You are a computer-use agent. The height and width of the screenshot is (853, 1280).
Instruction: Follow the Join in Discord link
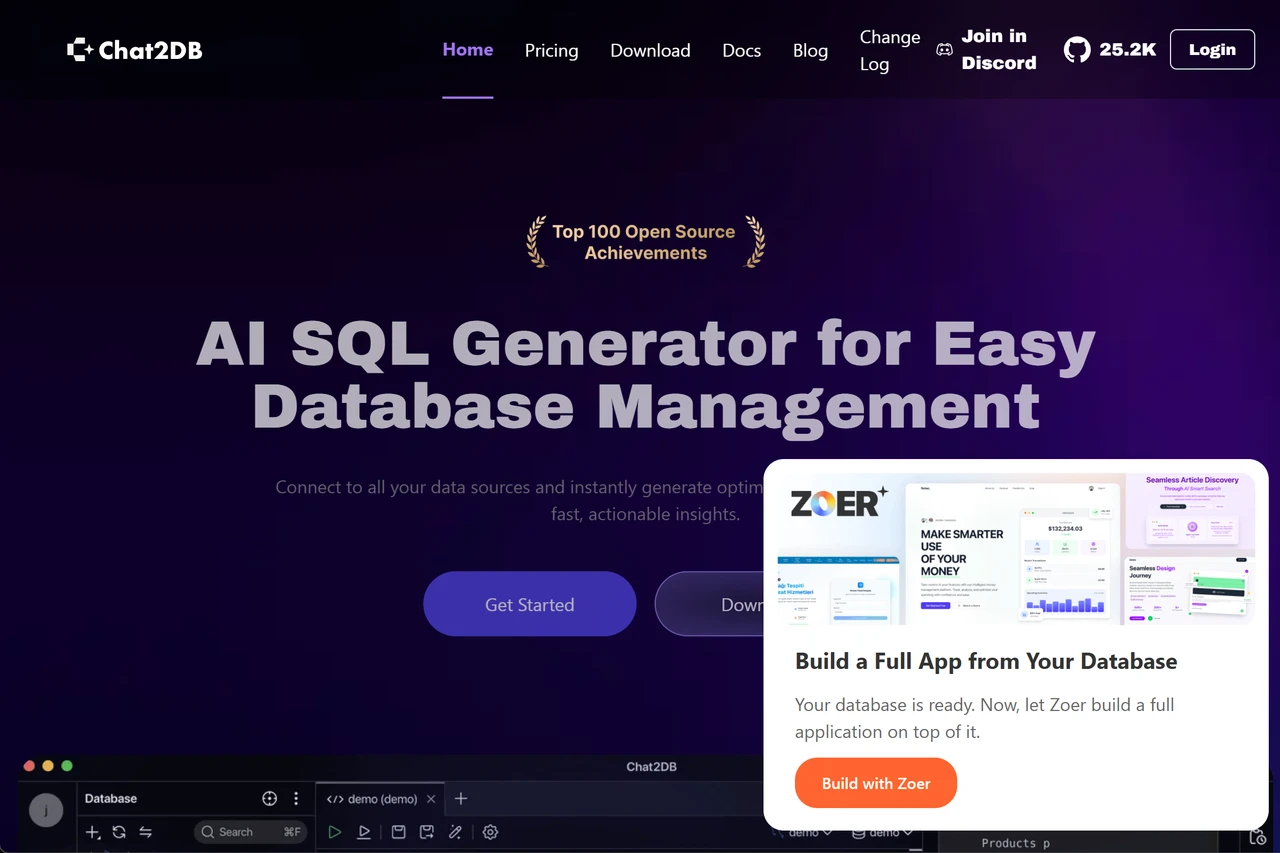999,49
